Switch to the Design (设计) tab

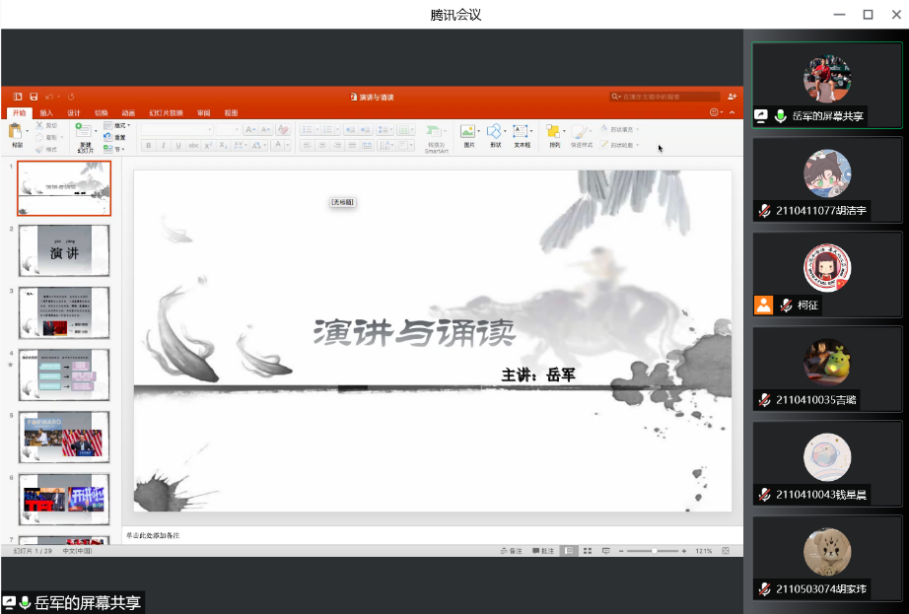74,113
